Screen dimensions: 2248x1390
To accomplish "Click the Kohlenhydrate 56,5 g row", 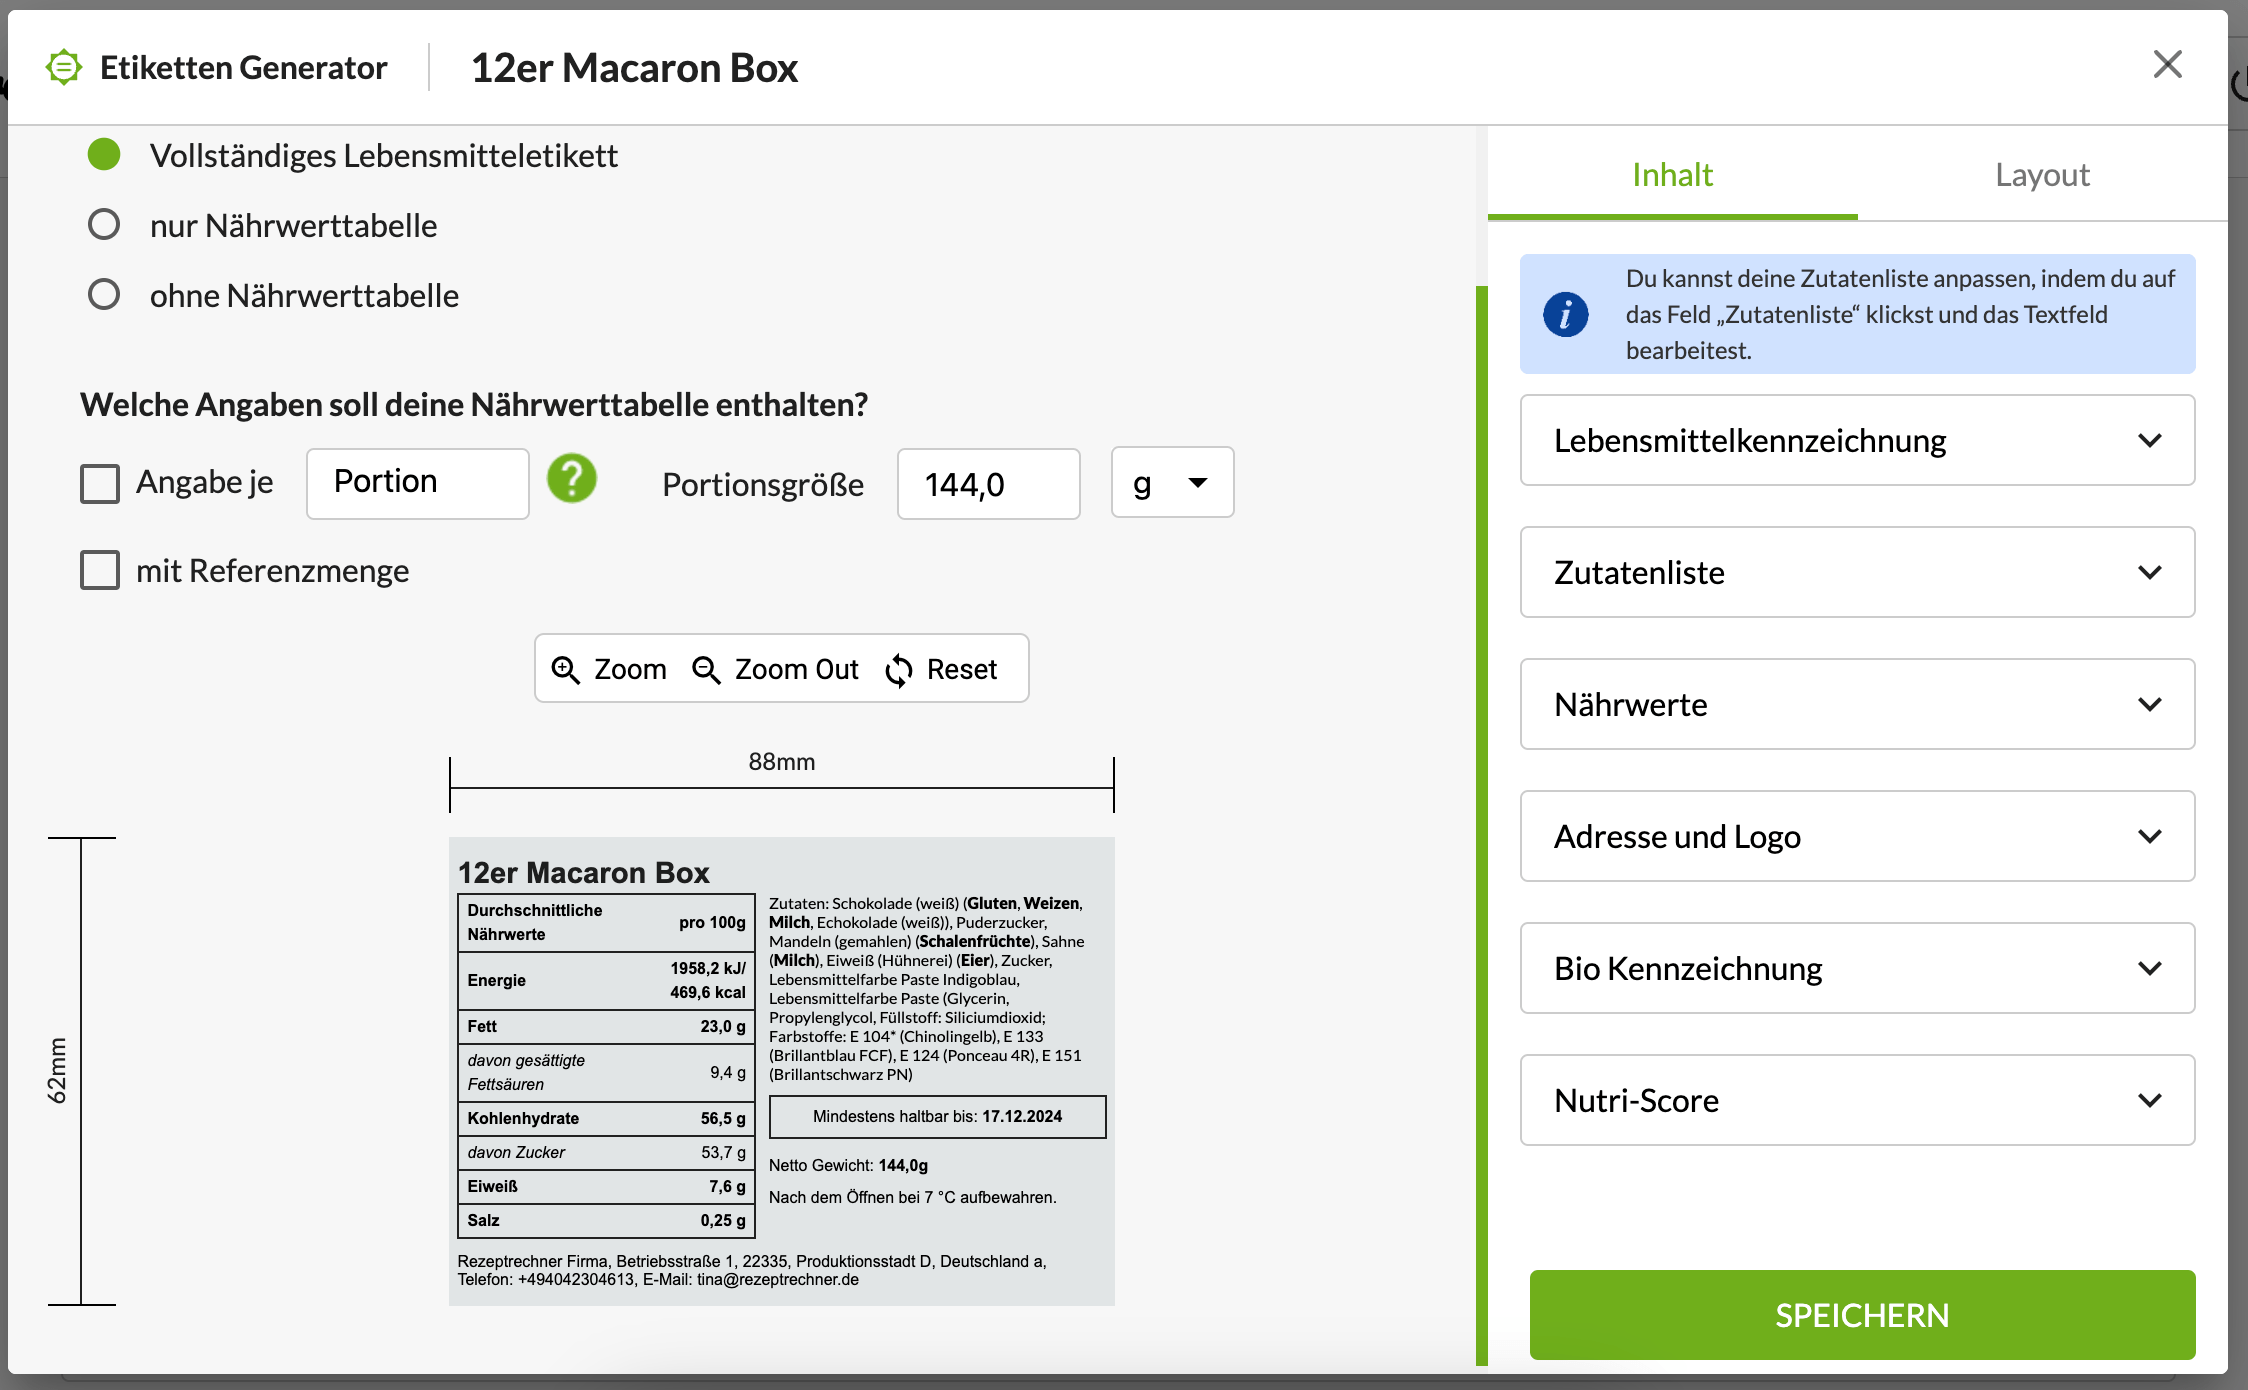I will click(x=607, y=1119).
